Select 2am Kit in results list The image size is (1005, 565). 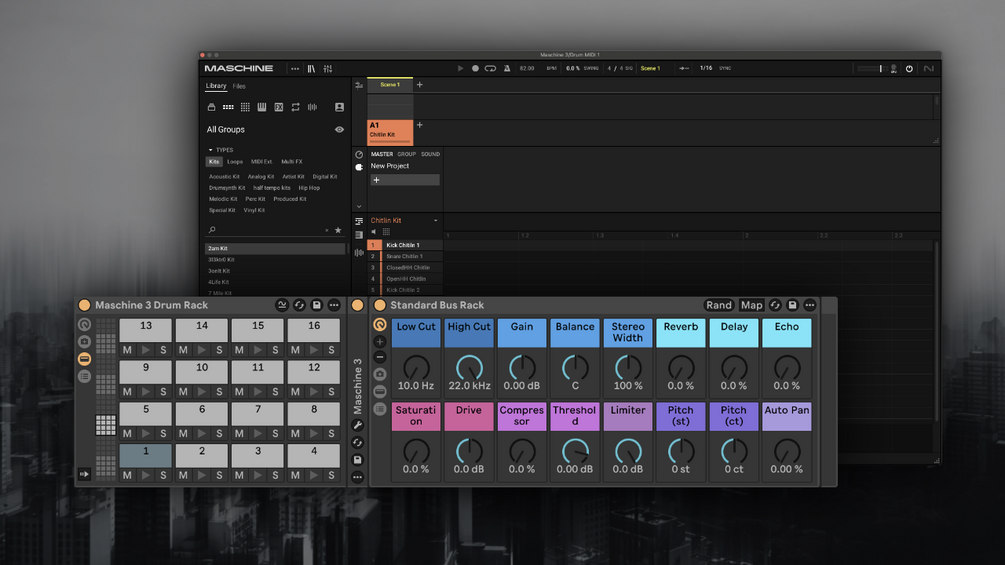coord(275,248)
